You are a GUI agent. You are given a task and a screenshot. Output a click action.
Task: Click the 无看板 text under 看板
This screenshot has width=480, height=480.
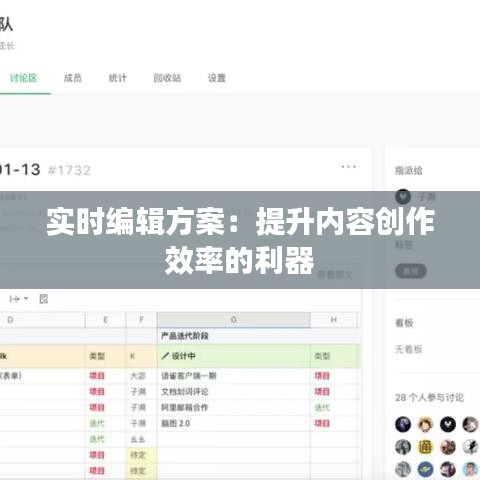[409, 349]
